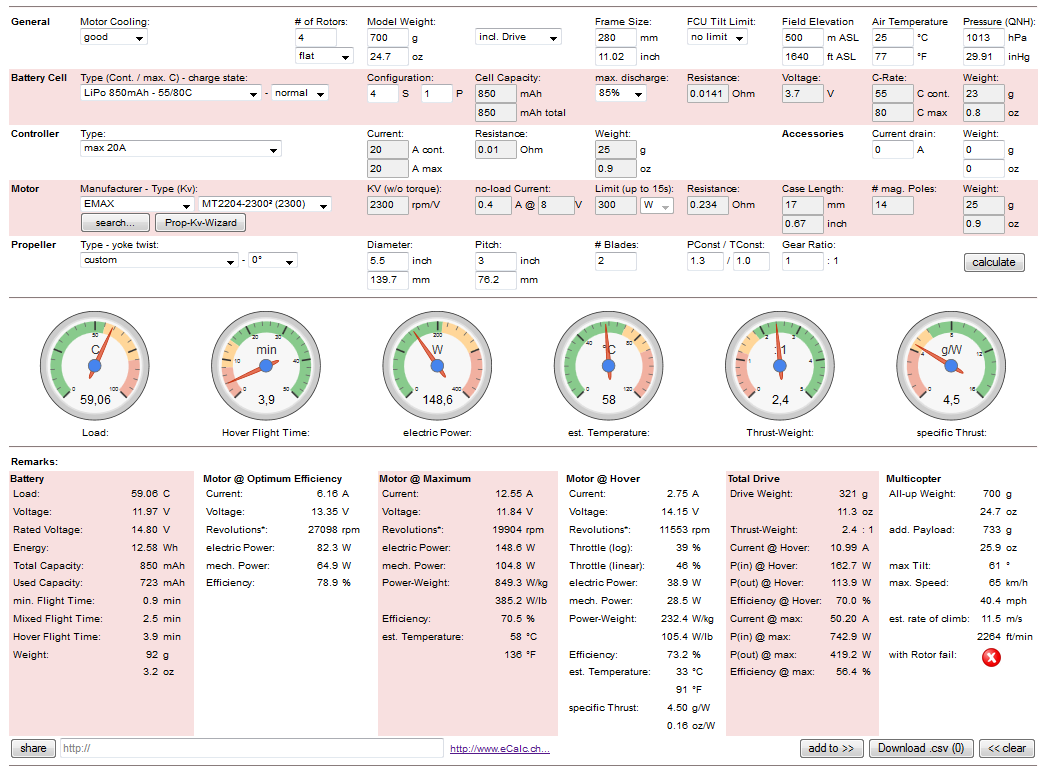Image resolution: width=1041 pixels, height=766 pixels.
Task: Click the Thrust-Weight gauge
Action: tap(780, 366)
